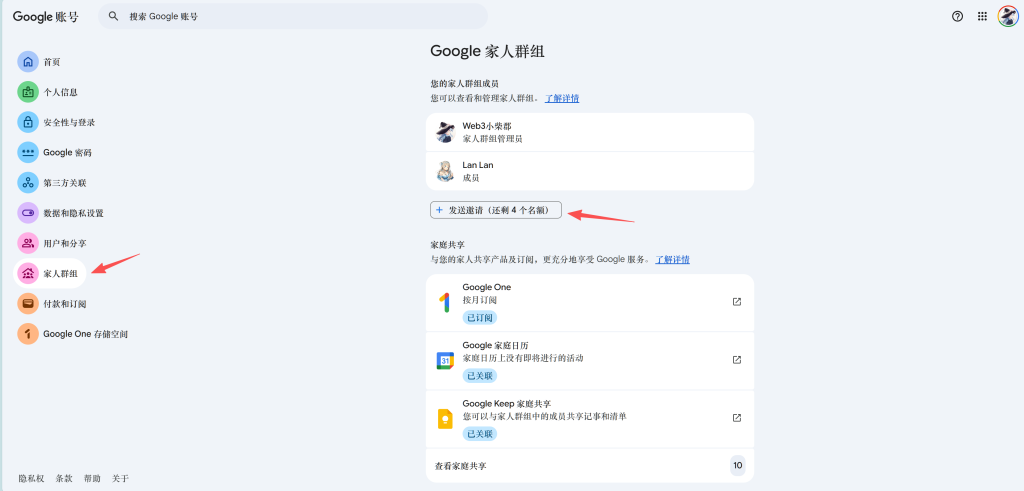The image size is (1024, 491).
Task: Click the Google One 存储空间 icon
Action: (x=28, y=334)
